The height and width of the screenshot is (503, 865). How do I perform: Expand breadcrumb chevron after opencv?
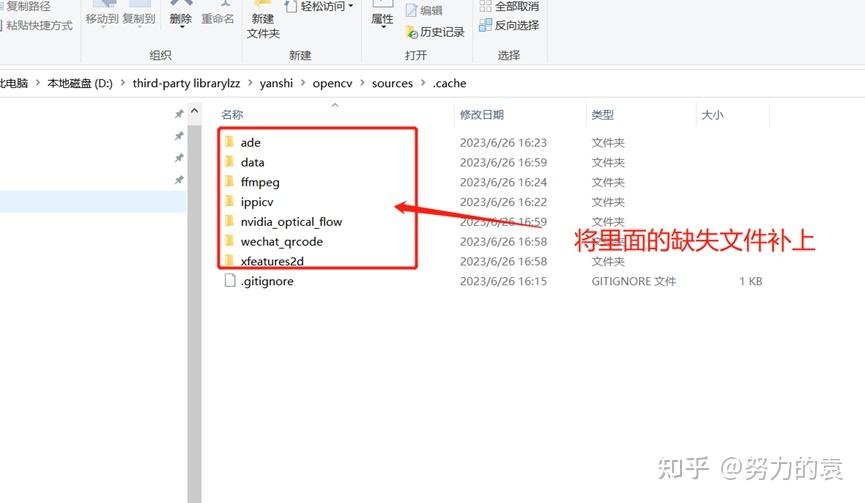pos(362,83)
